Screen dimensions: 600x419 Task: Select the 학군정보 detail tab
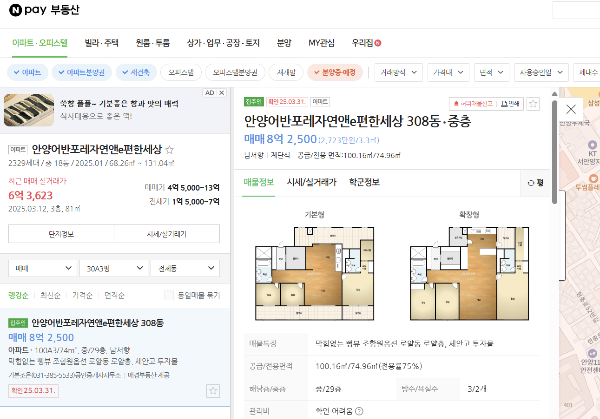364,183
